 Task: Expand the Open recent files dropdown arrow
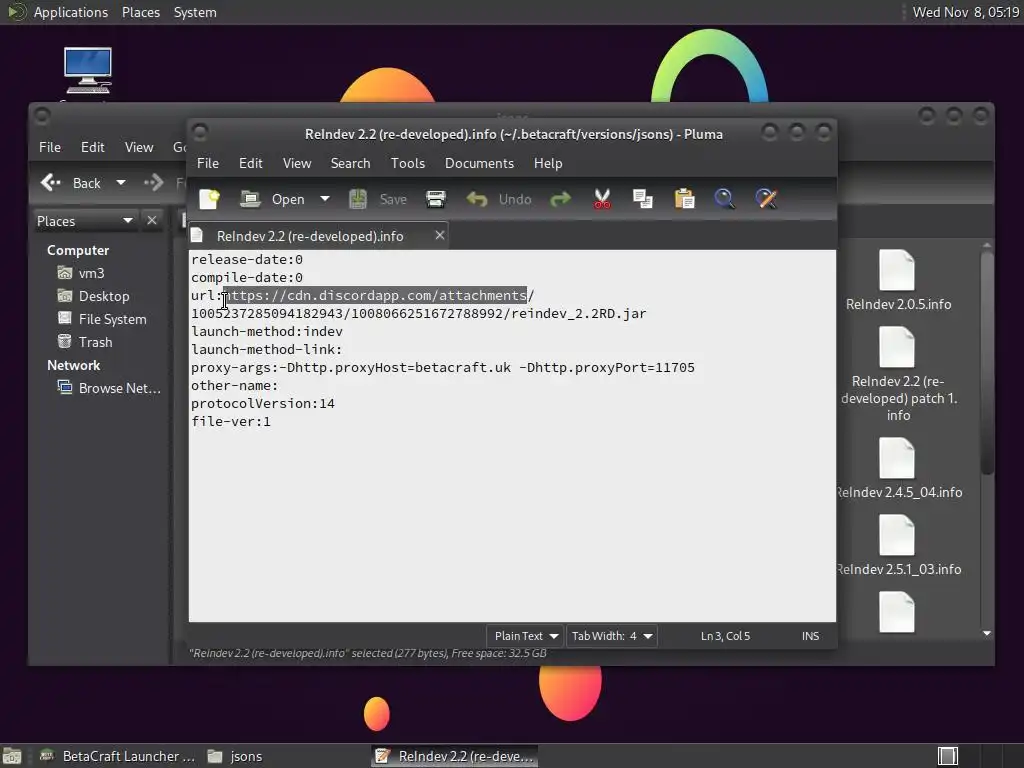coord(325,199)
